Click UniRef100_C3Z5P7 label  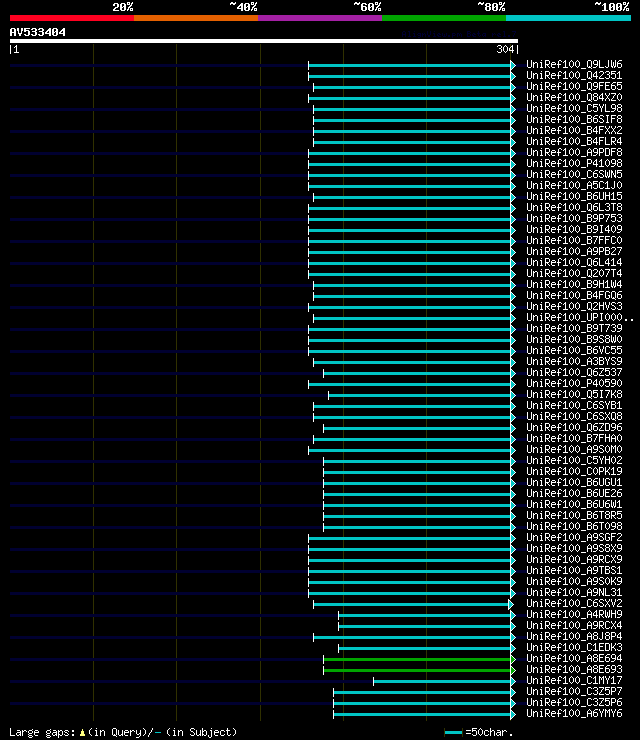pos(574,691)
